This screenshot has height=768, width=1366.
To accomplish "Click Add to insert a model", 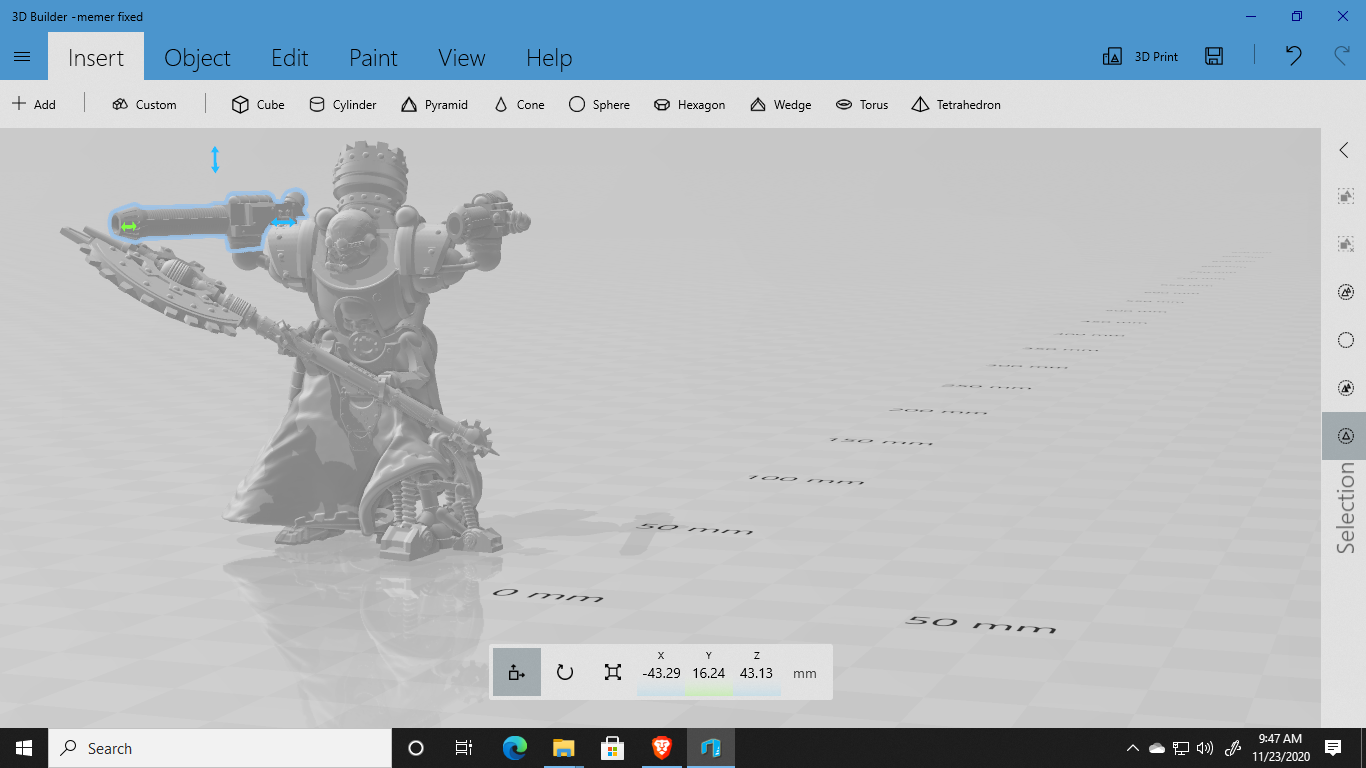I will coord(34,104).
